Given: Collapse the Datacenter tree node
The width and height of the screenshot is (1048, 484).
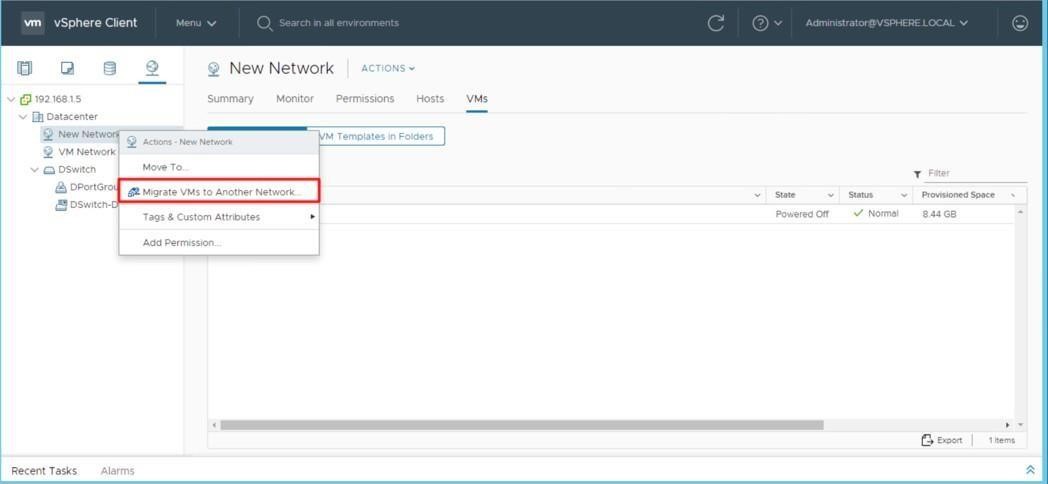Looking at the screenshot, I should [23, 117].
